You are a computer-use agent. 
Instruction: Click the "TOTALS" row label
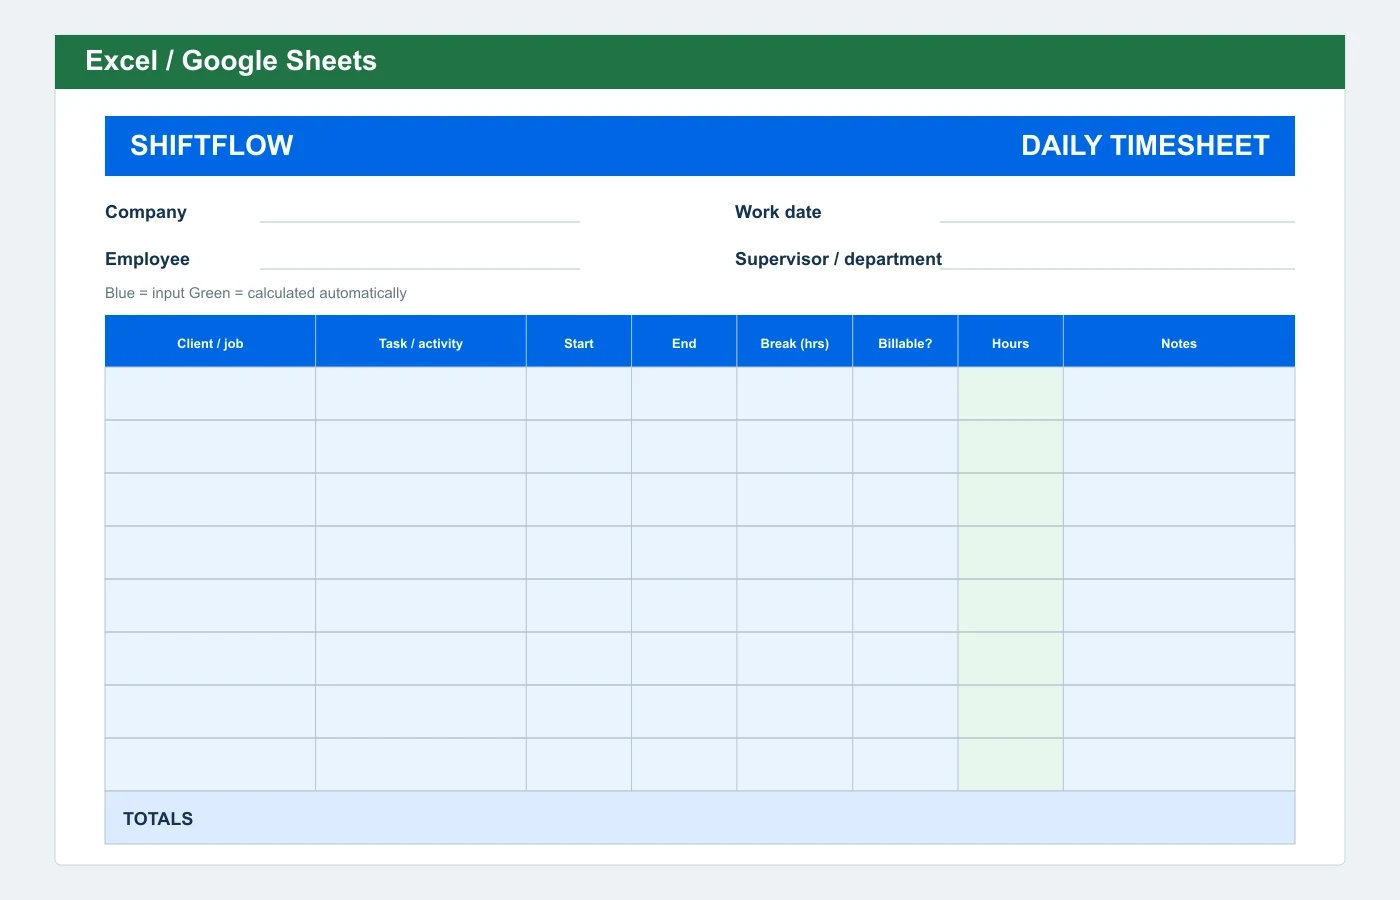point(158,819)
